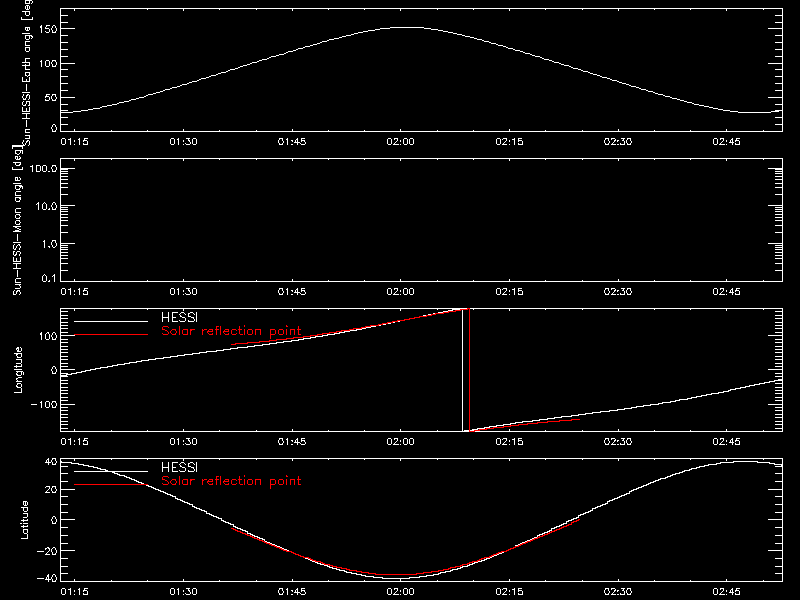
Task: Click the Sun-HESSI-Earth angle axis title
Action: (28, 73)
